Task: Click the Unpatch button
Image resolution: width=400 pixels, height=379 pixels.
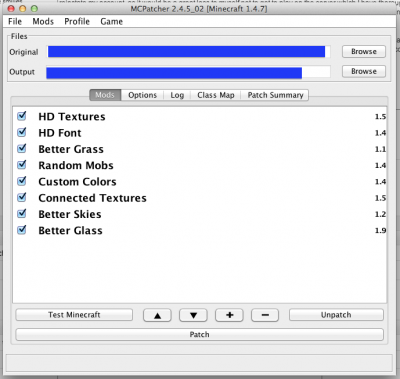Action: point(336,315)
